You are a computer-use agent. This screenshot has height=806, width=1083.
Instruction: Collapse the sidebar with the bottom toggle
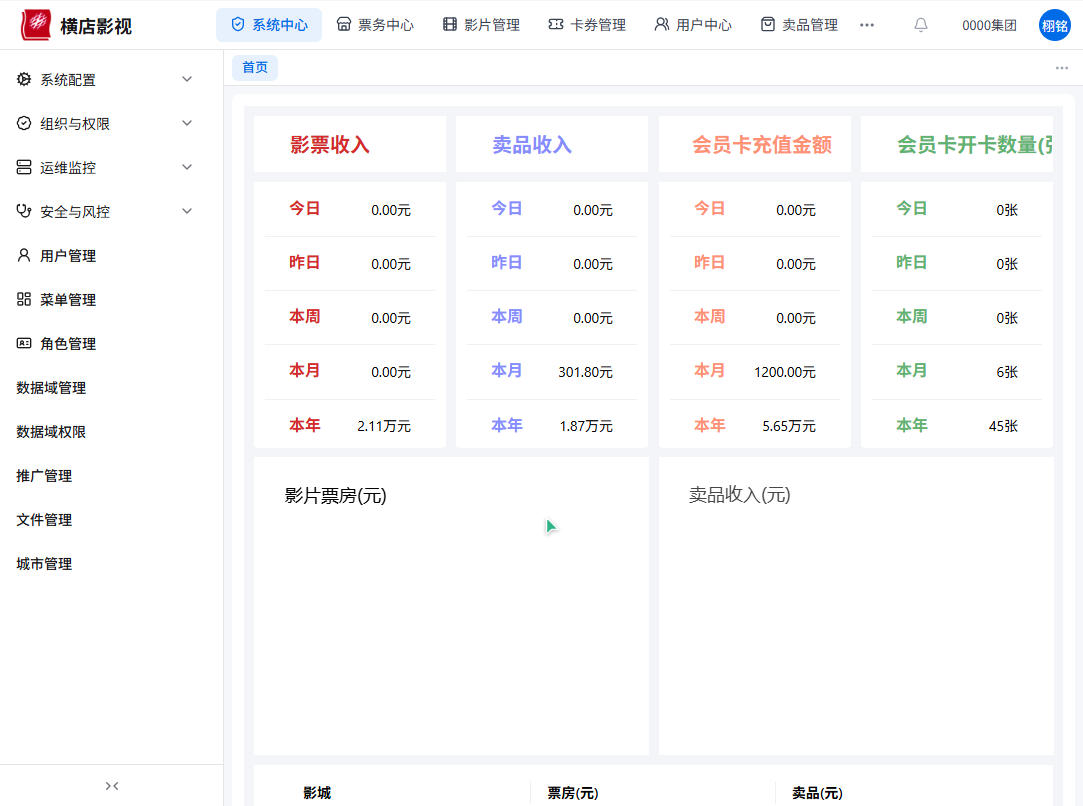pos(112,786)
